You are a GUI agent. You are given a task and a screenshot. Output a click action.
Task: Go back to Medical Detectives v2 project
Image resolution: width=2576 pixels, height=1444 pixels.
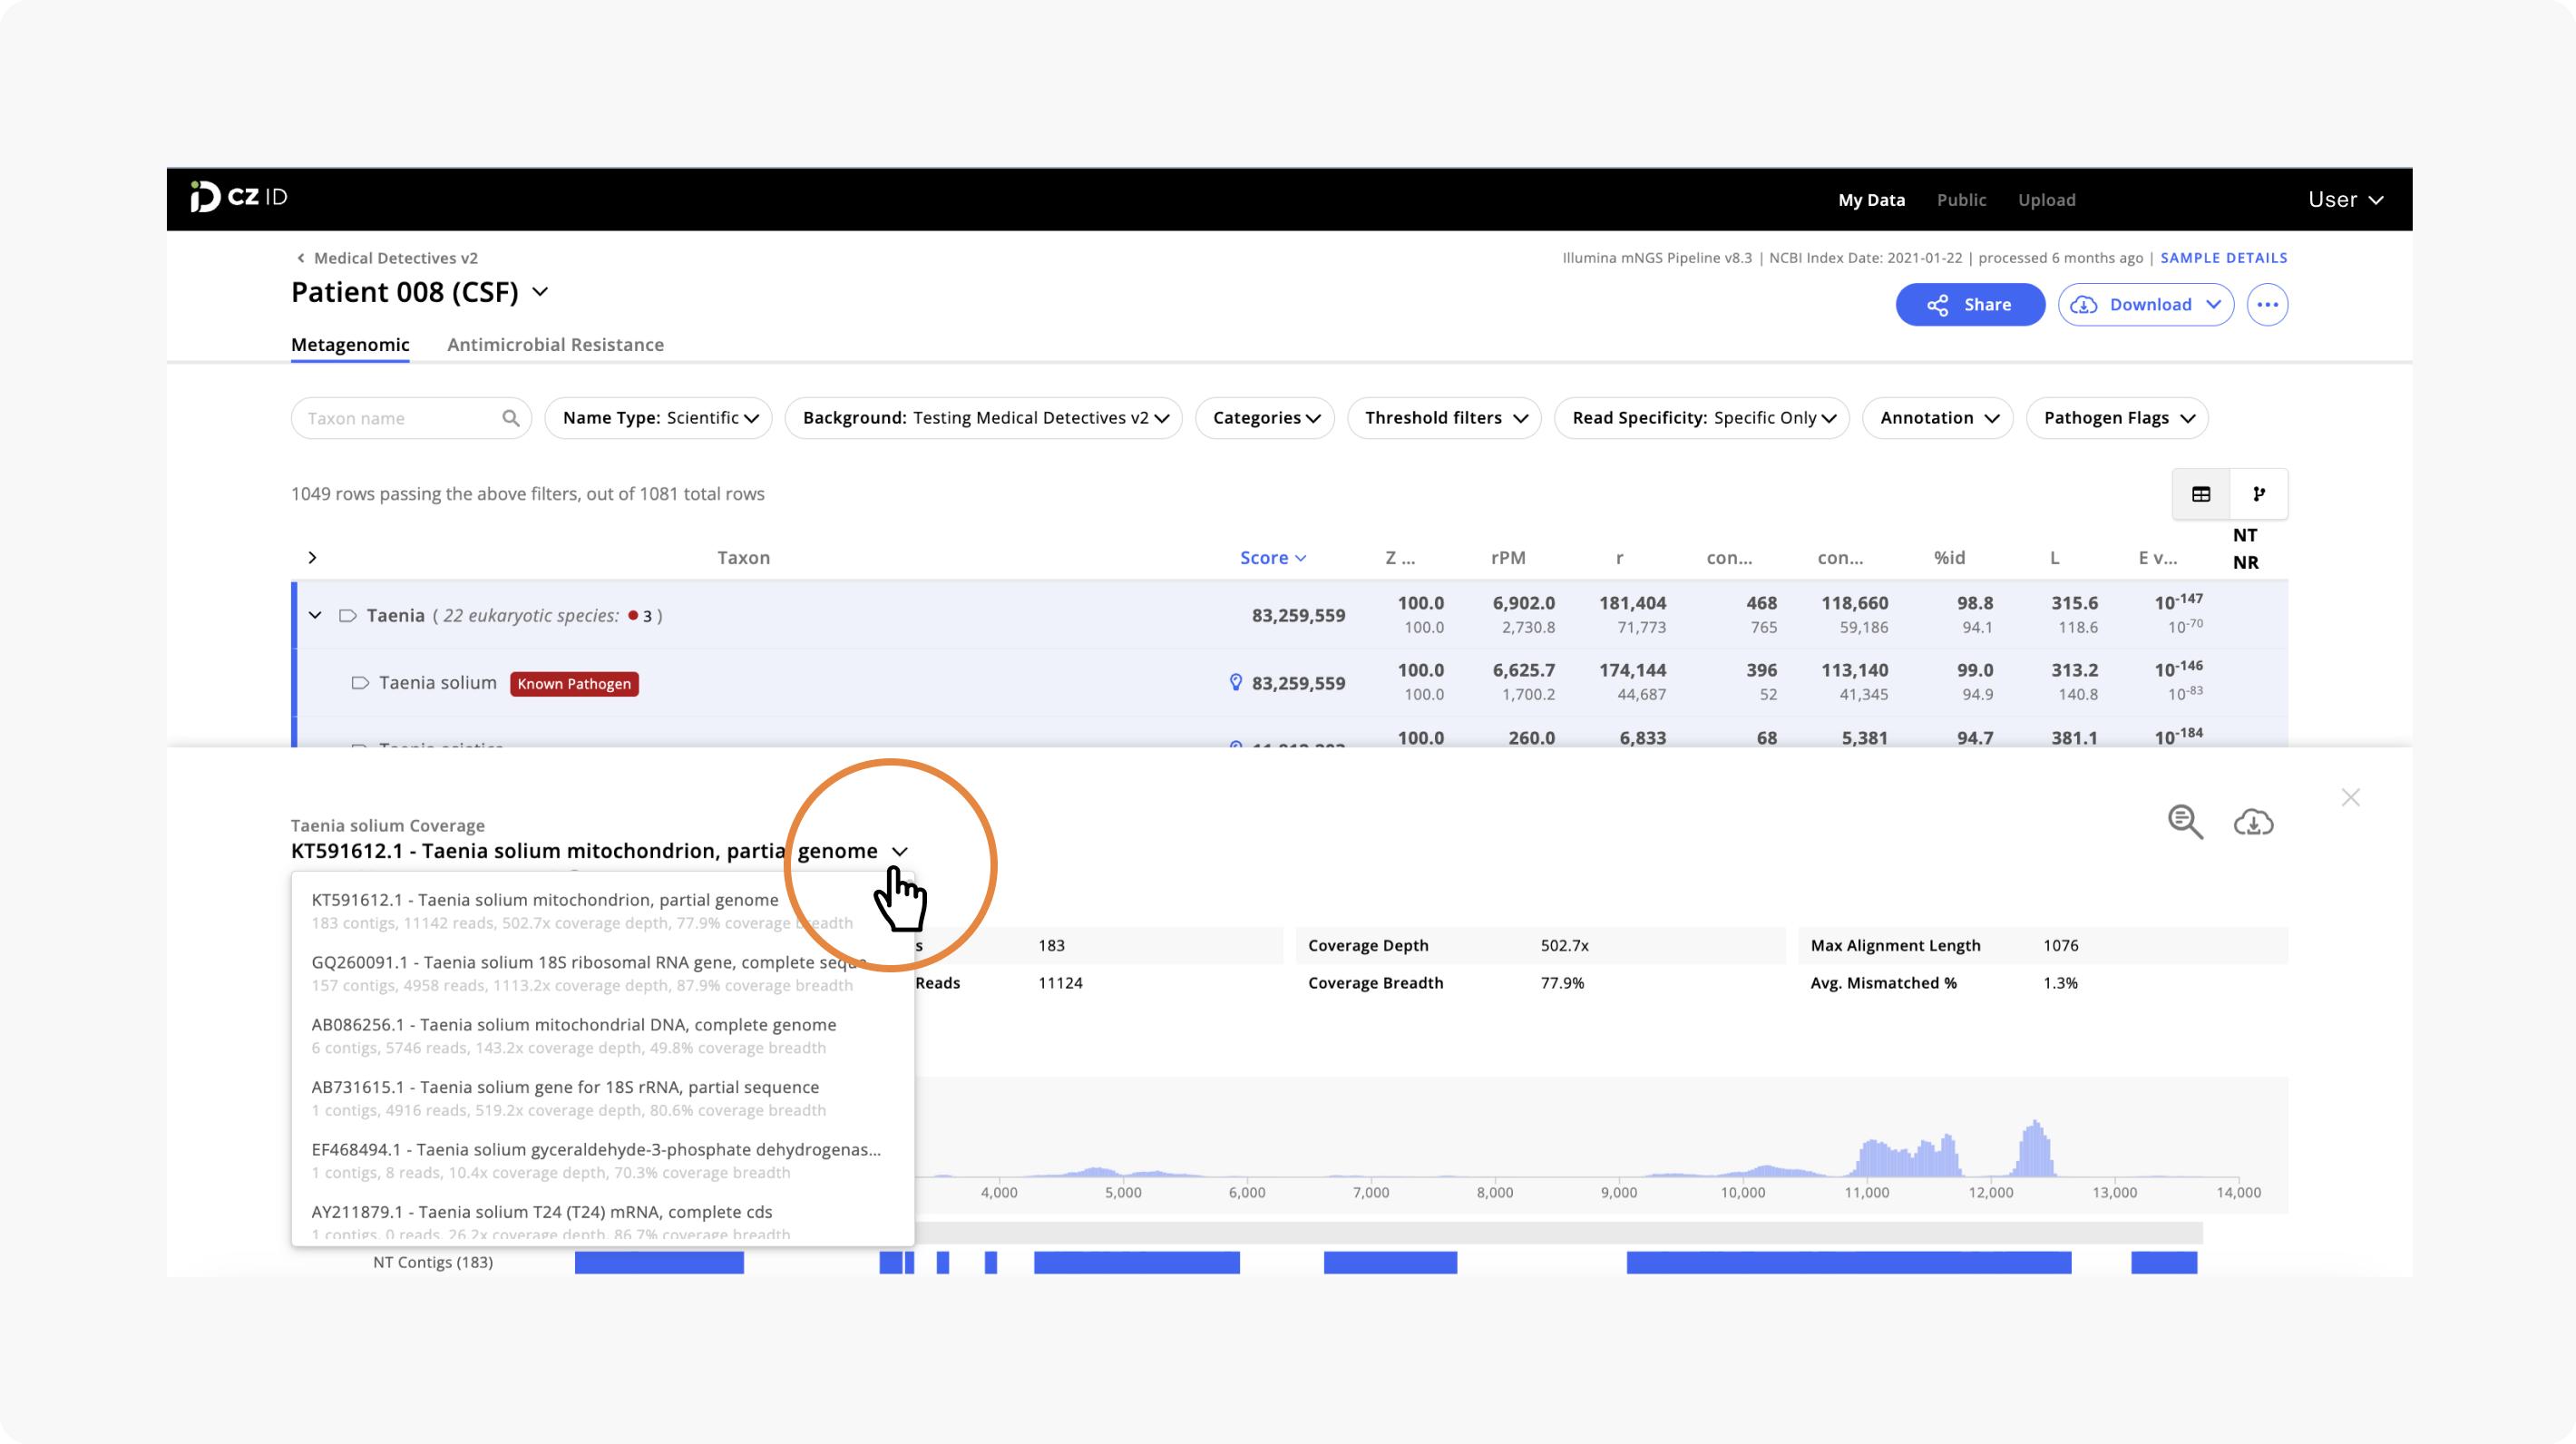387,258
